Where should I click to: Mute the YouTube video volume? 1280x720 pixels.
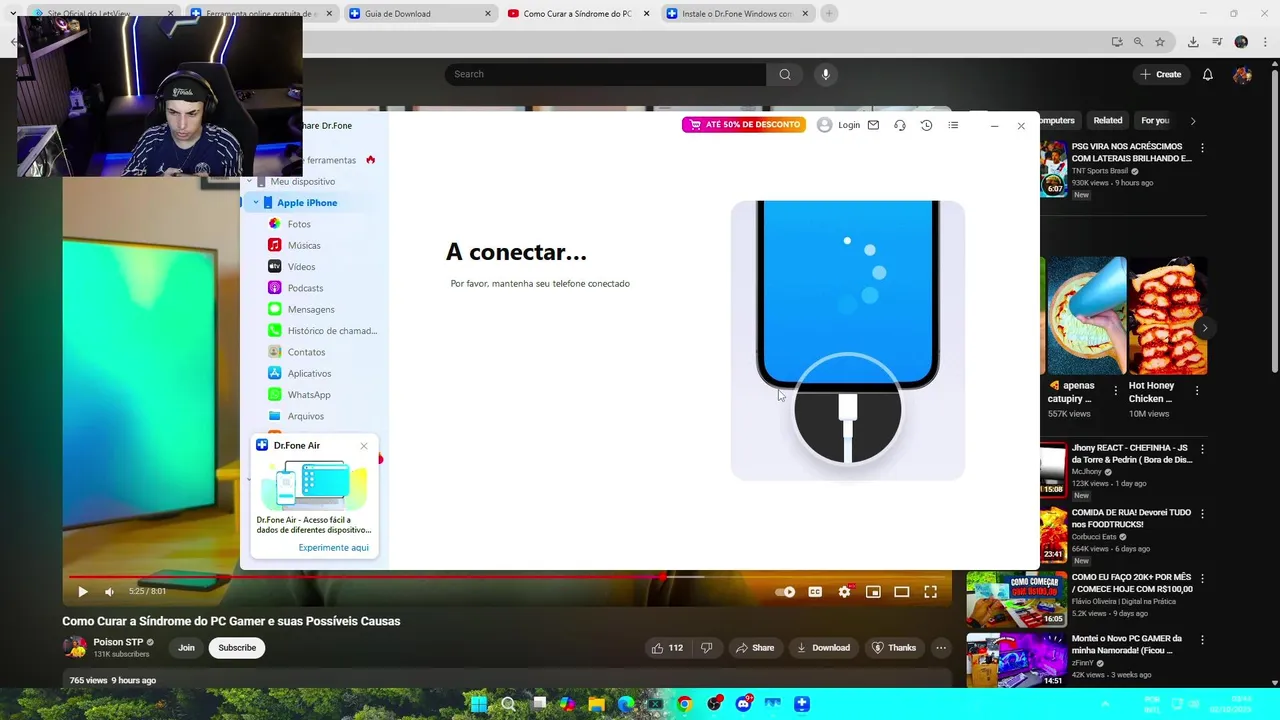point(109,592)
